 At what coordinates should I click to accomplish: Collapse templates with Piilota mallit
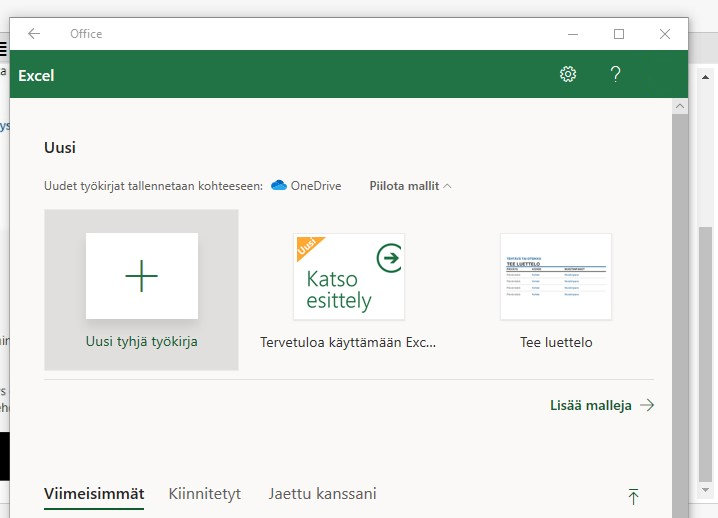coord(410,186)
